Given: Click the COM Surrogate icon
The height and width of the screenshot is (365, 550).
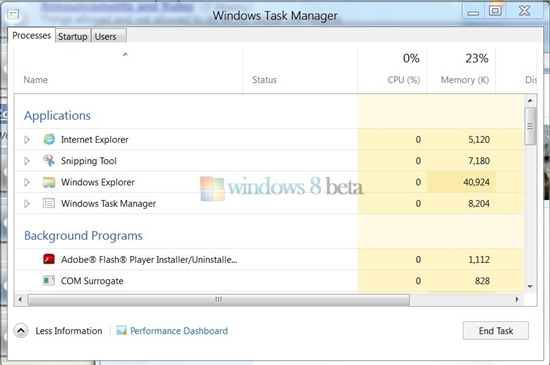Looking at the screenshot, I should pyautogui.click(x=49, y=280).
